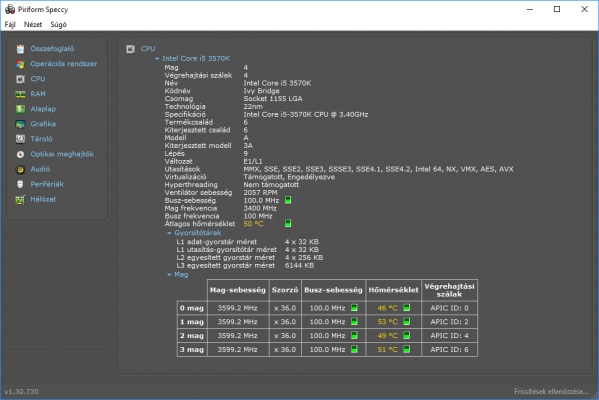Open the Összefoglaló summary icon in sidebar

pyautogui.click(x=20, y=49)
